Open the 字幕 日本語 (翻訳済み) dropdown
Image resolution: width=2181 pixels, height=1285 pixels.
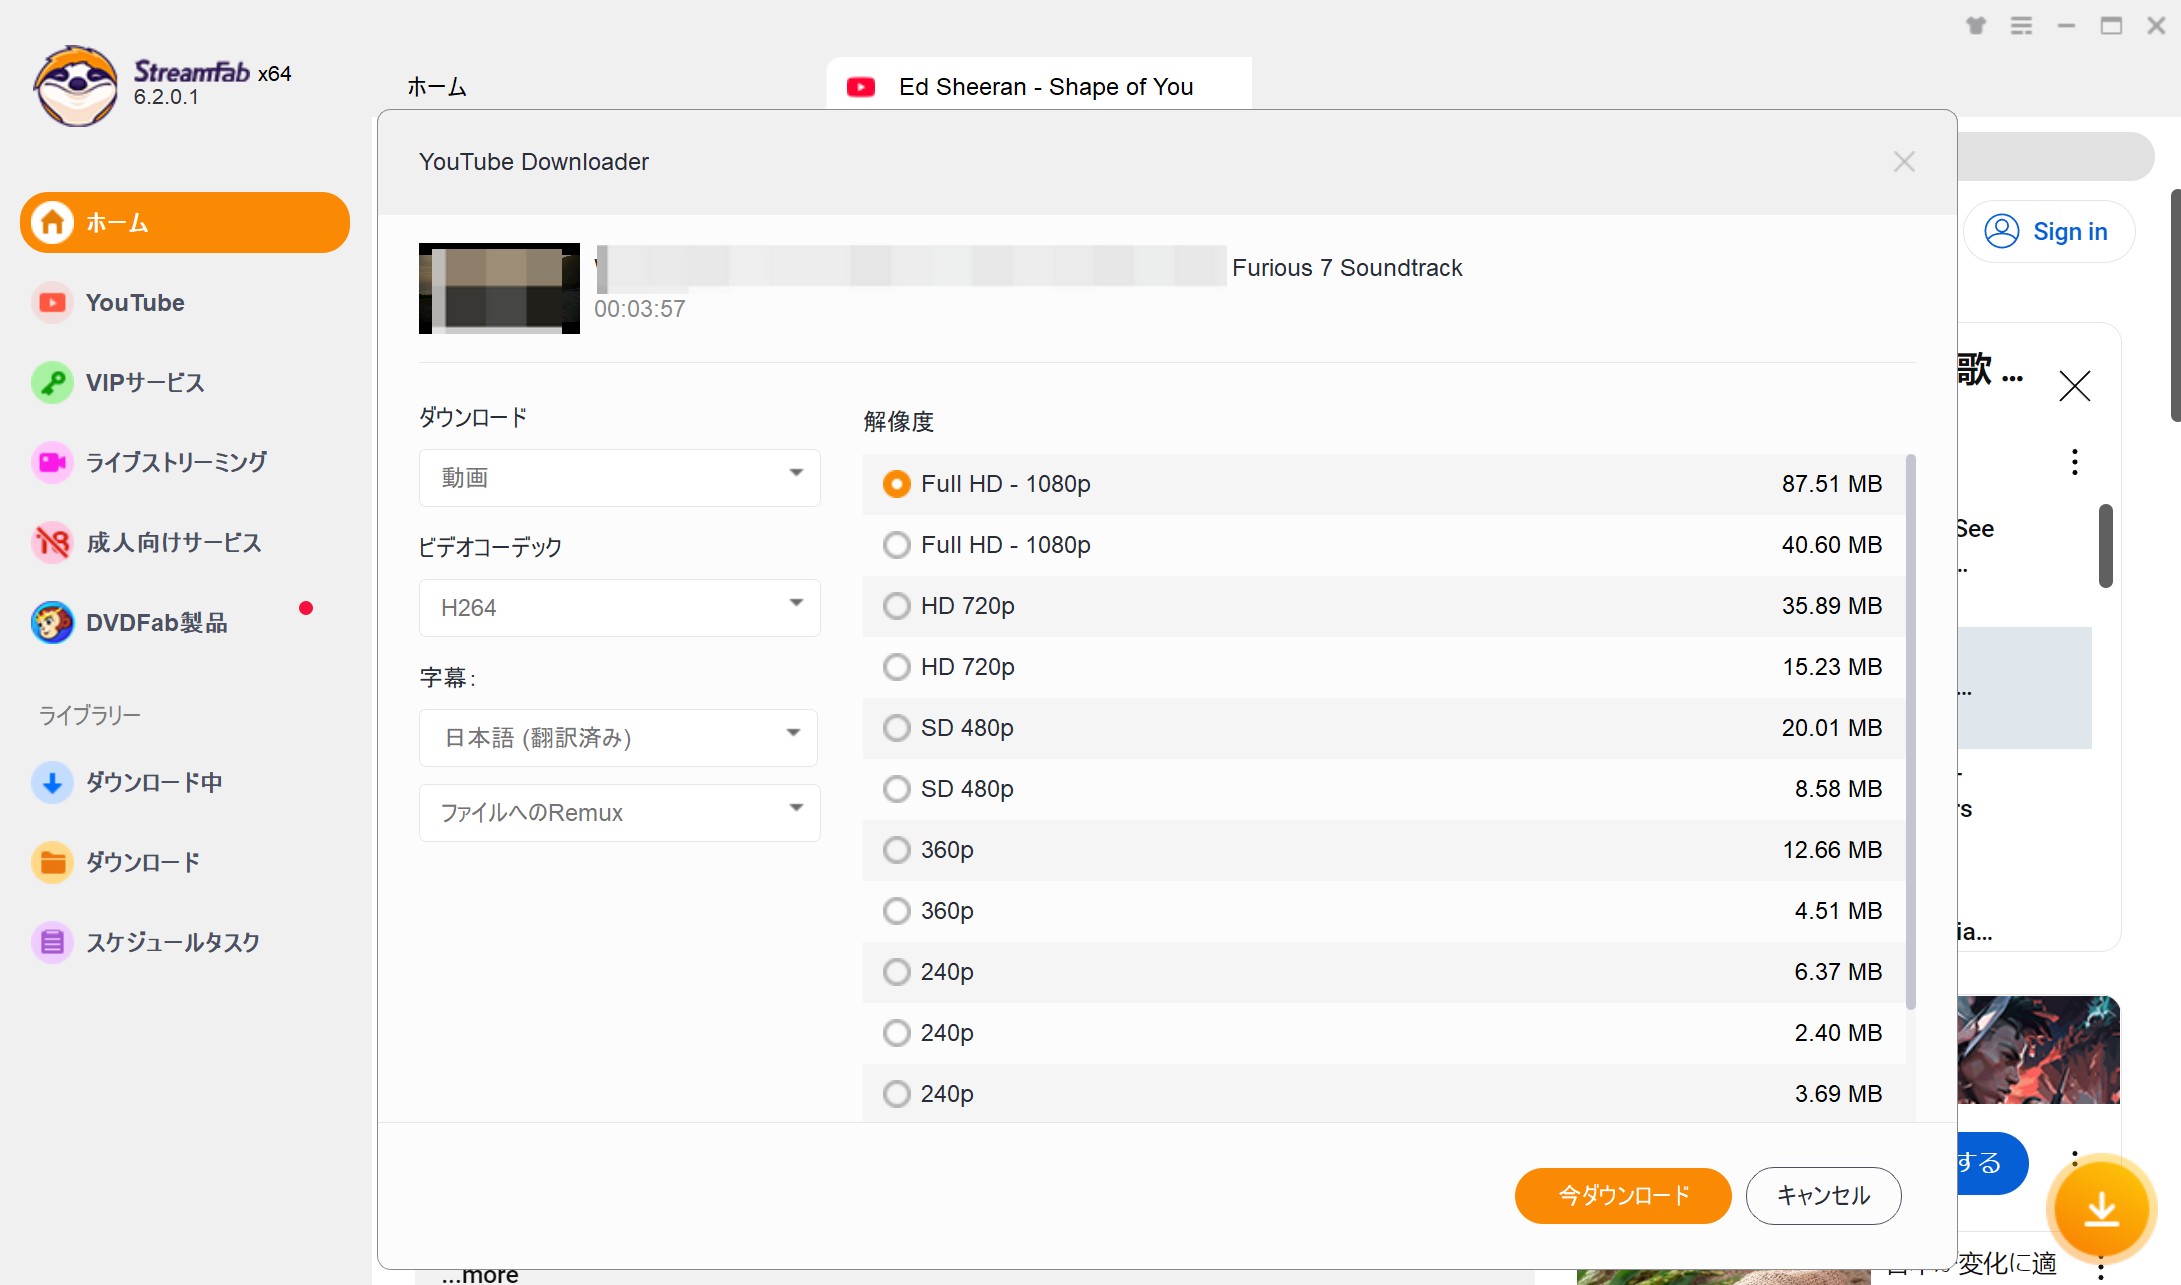coord(619,738)
